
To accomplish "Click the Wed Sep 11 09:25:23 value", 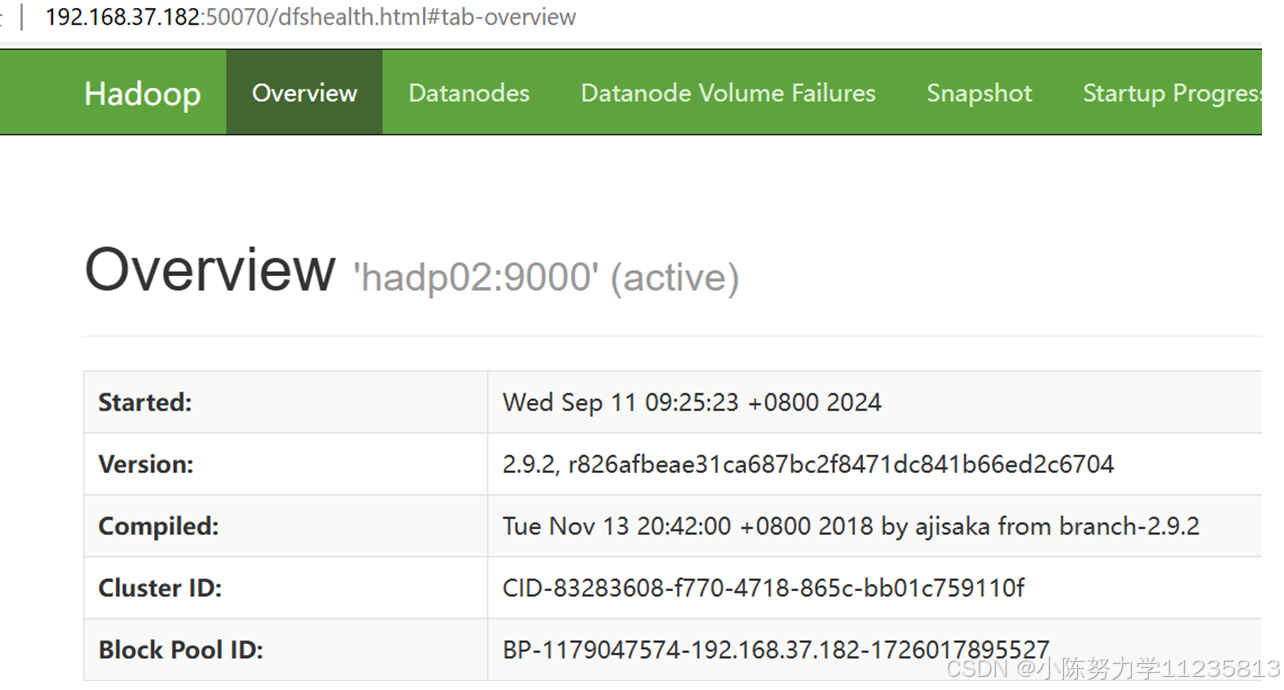I will pos(692,402).
